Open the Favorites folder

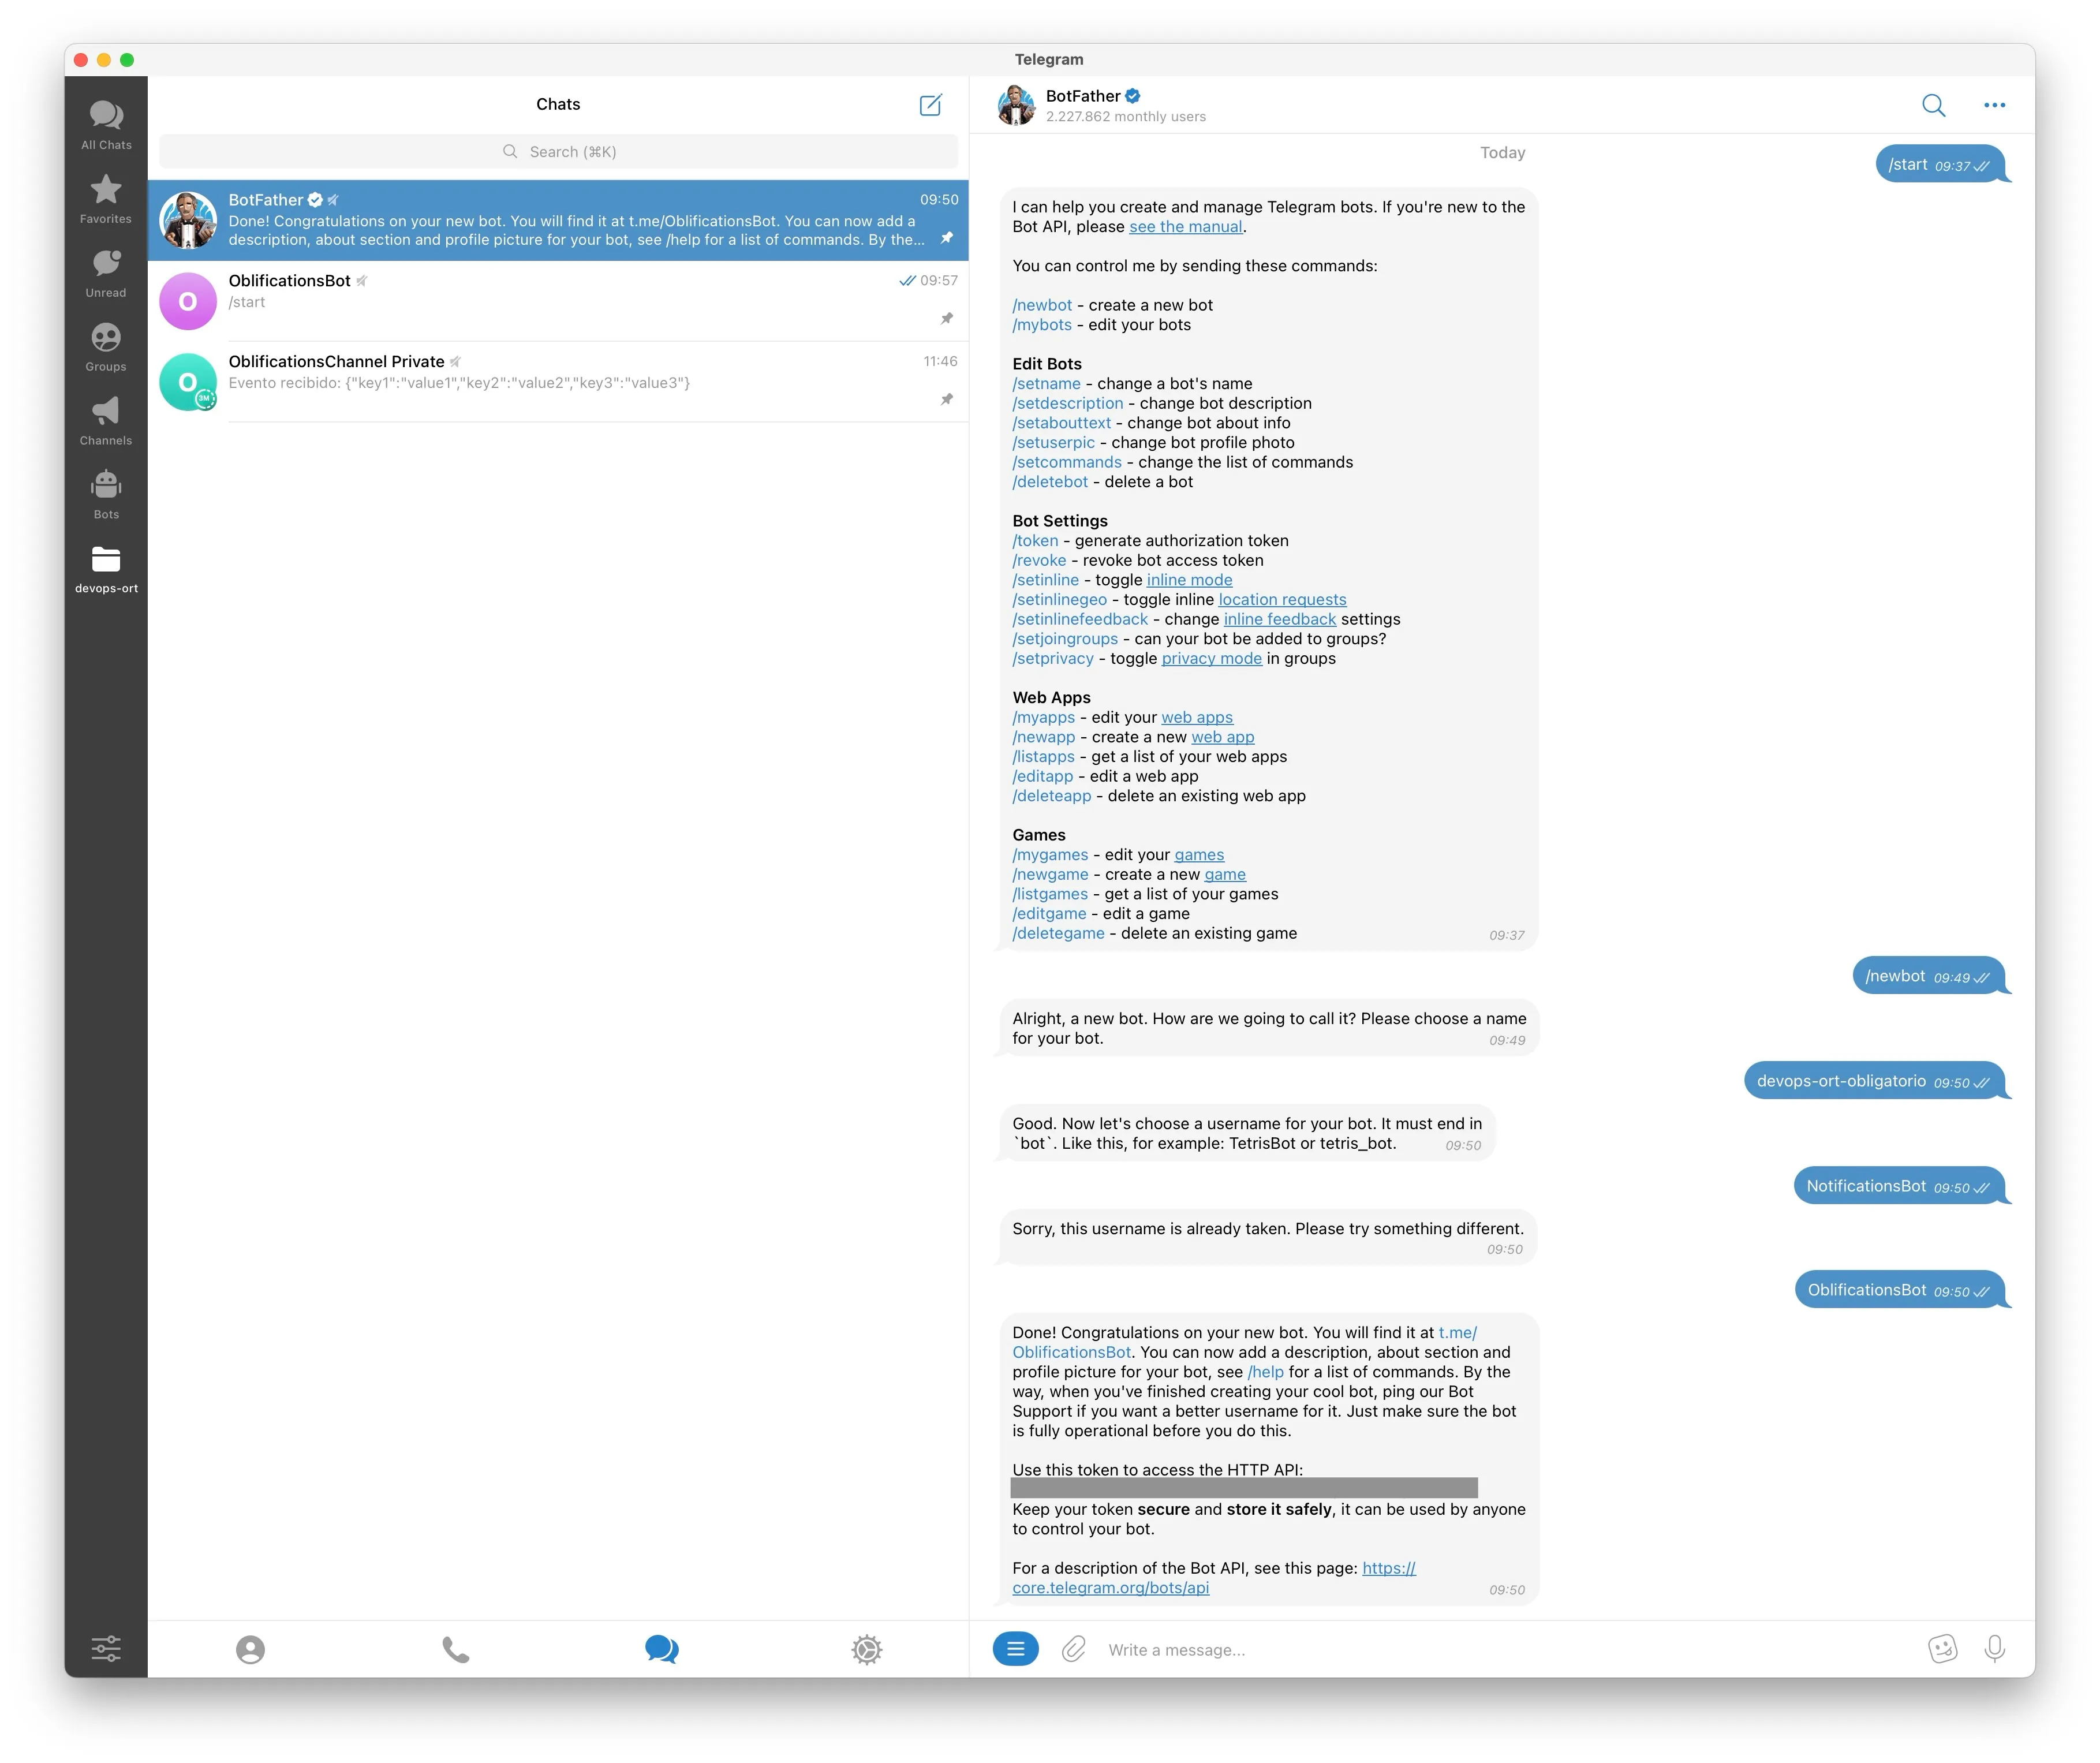106,199
